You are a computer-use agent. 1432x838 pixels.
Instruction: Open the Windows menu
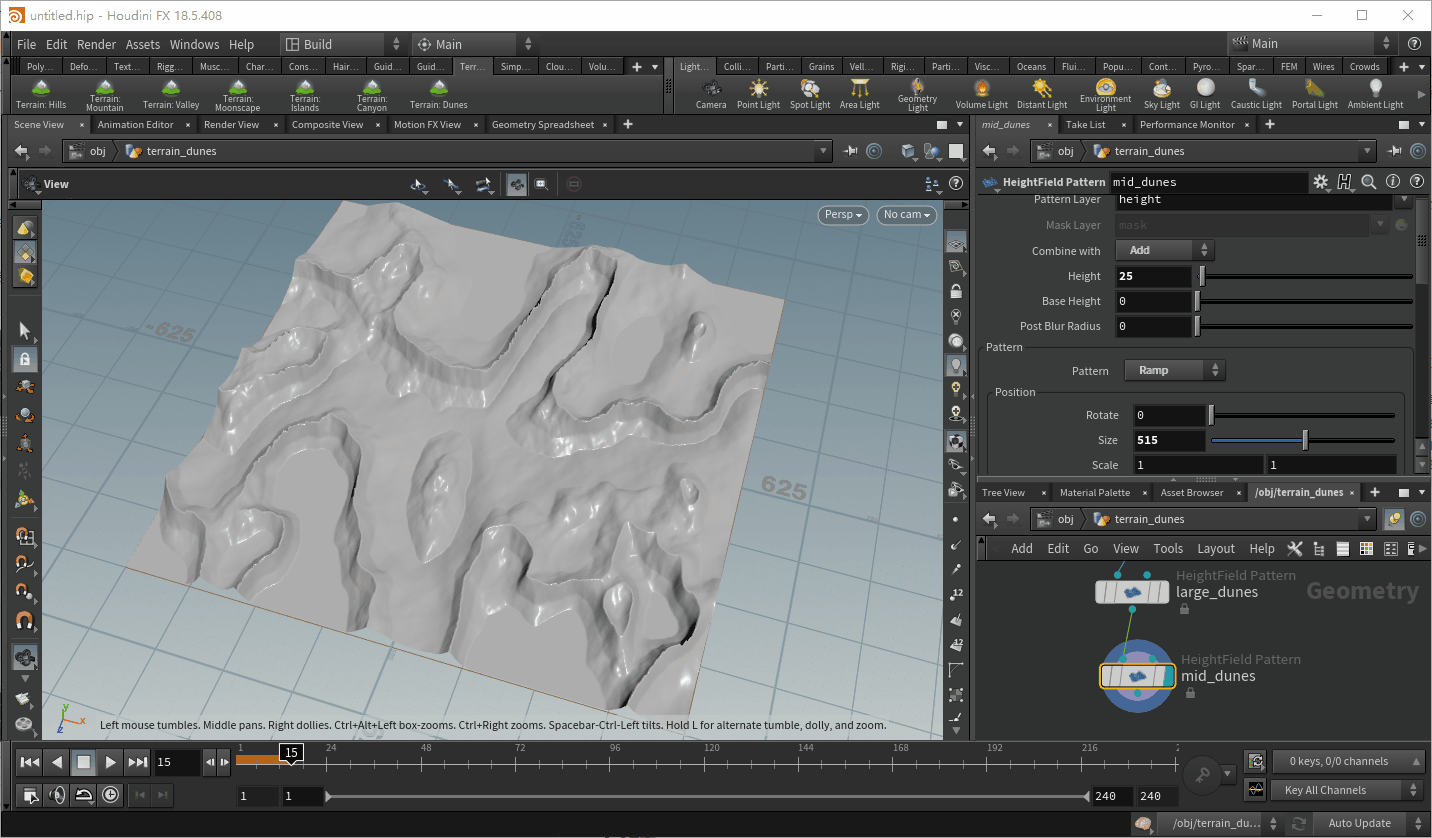tap(194, 44)
